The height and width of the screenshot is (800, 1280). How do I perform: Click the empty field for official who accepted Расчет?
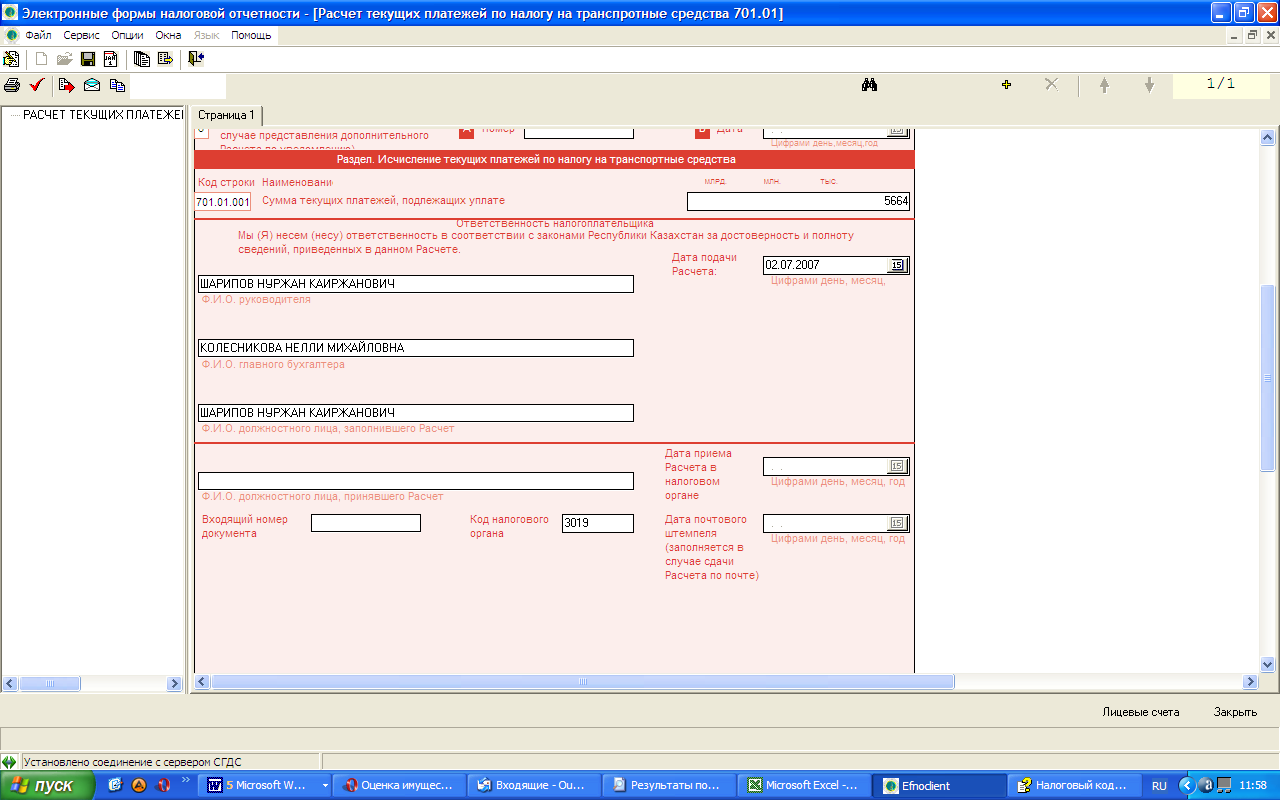pos(416,481)
